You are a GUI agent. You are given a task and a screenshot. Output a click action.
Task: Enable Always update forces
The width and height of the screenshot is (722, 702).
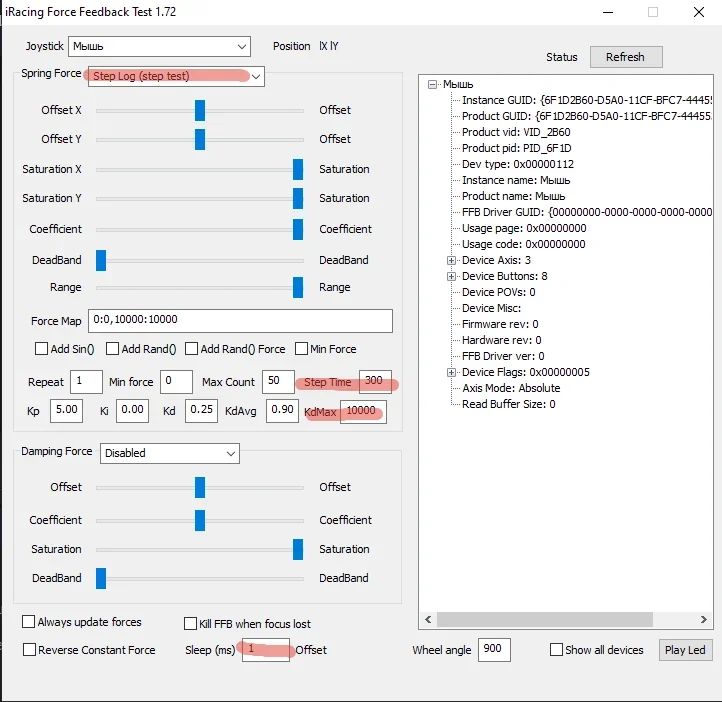click(29, 622)
